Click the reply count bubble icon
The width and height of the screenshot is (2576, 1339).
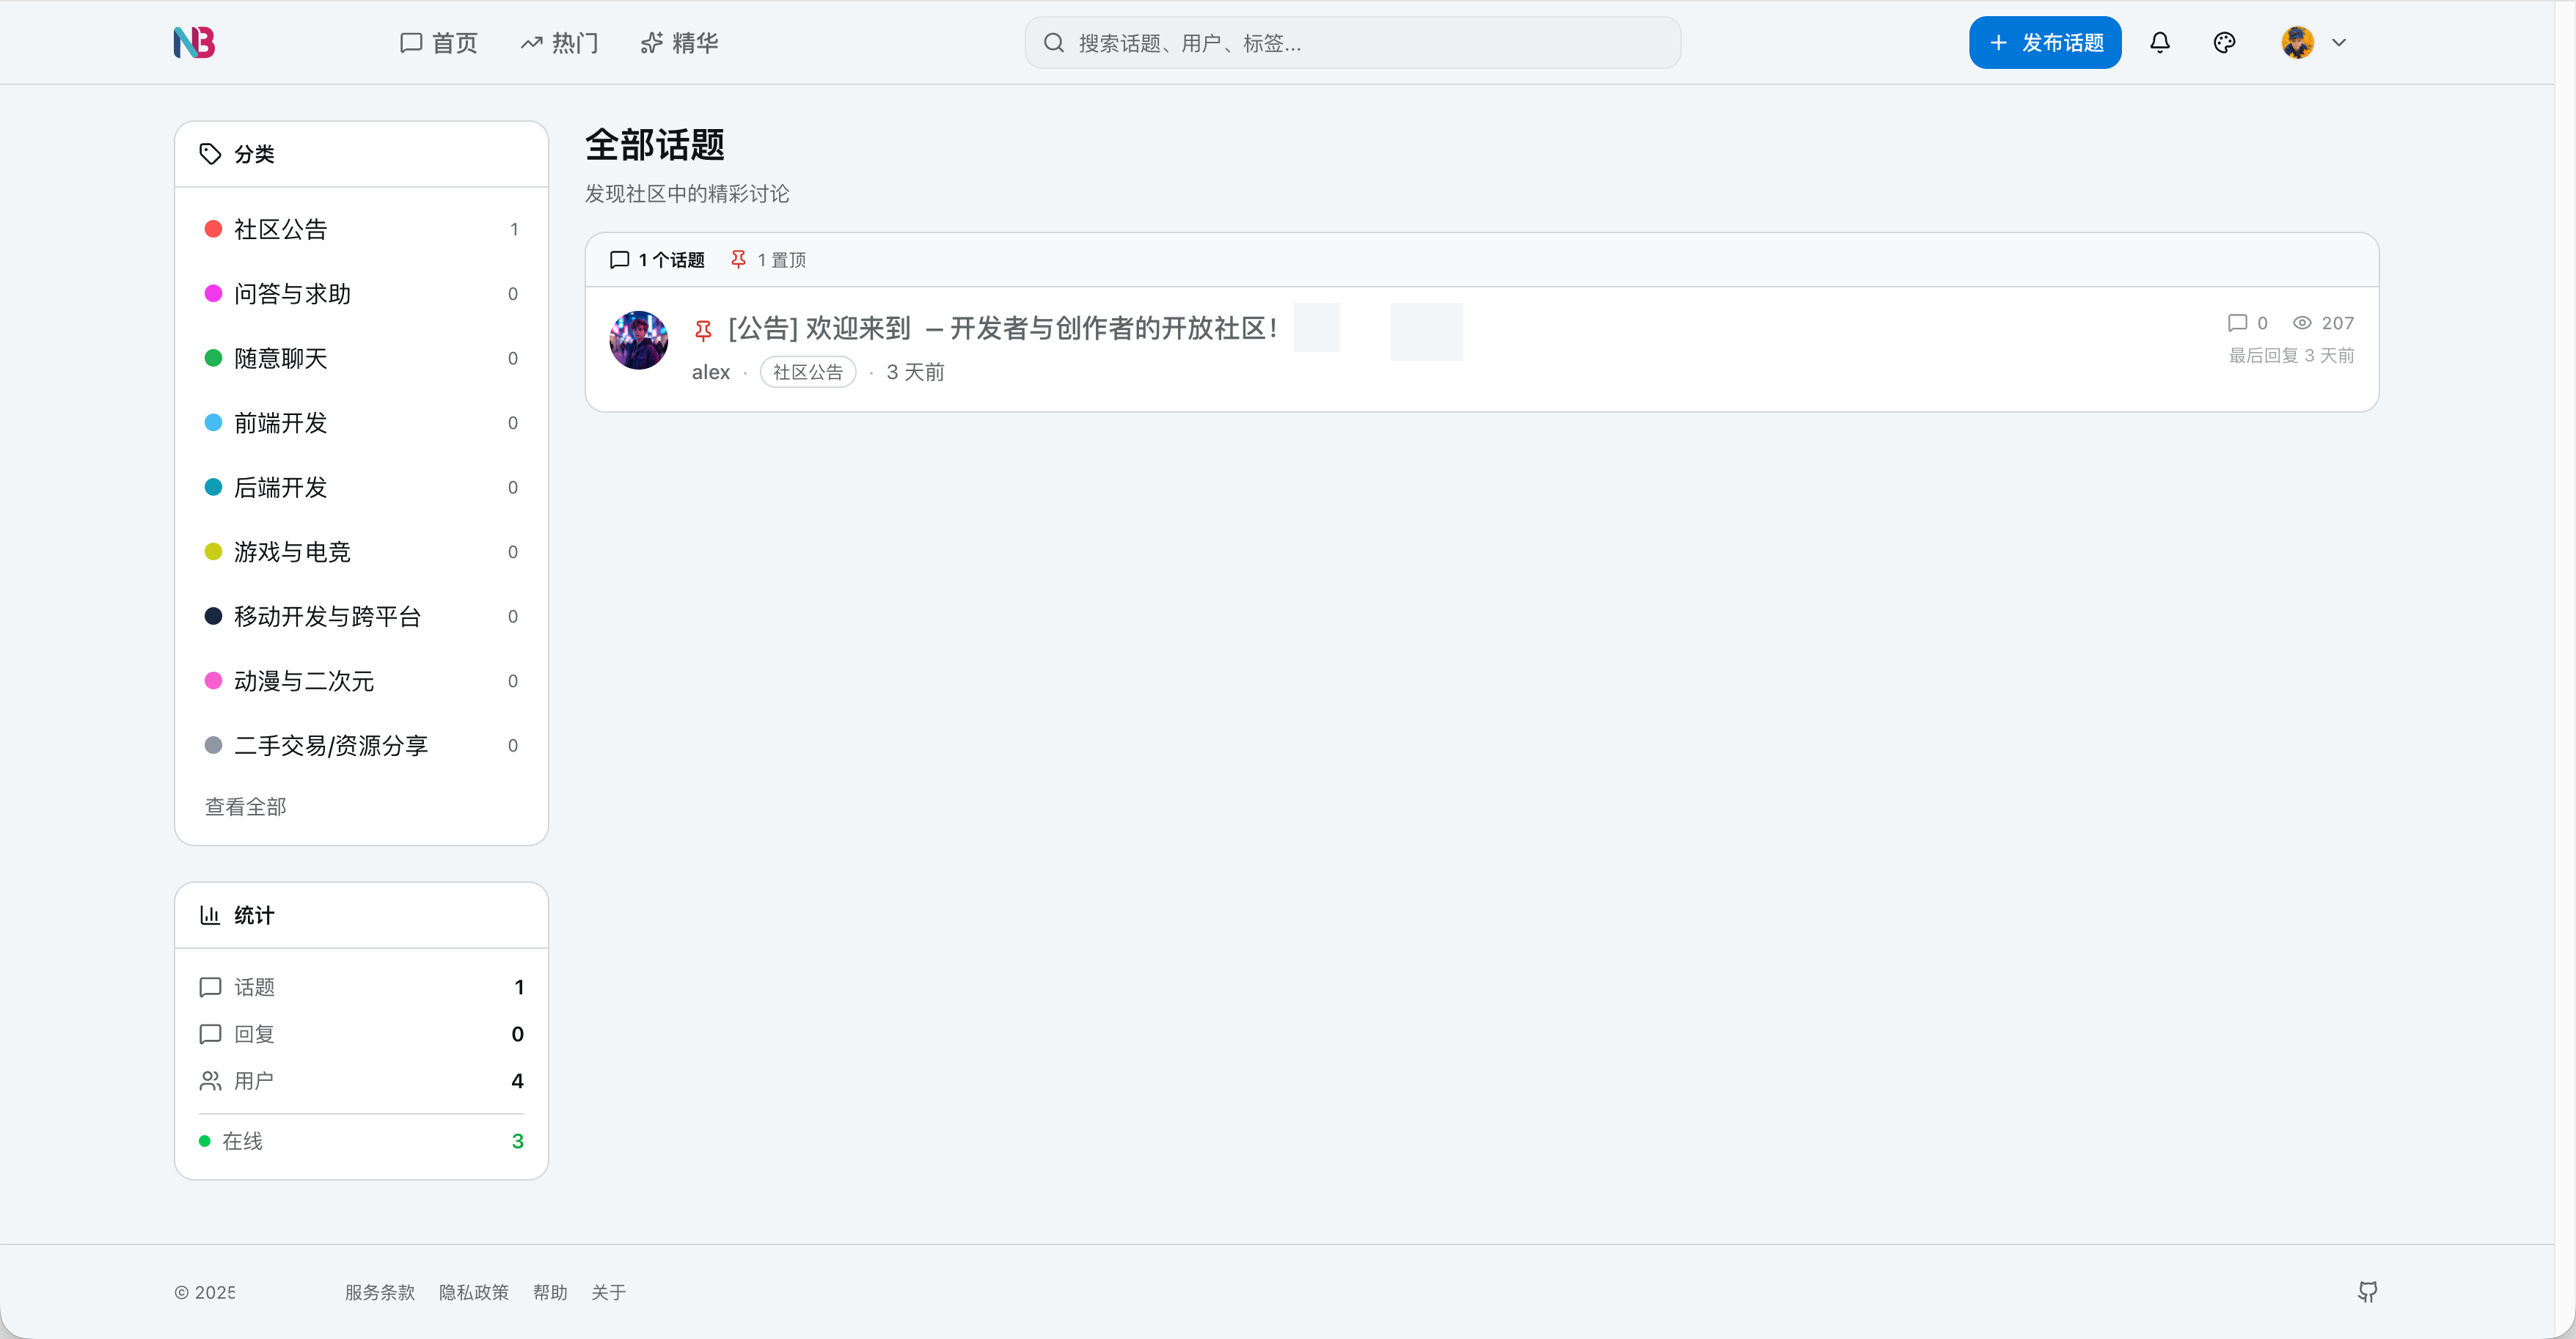click(2237, 322)
